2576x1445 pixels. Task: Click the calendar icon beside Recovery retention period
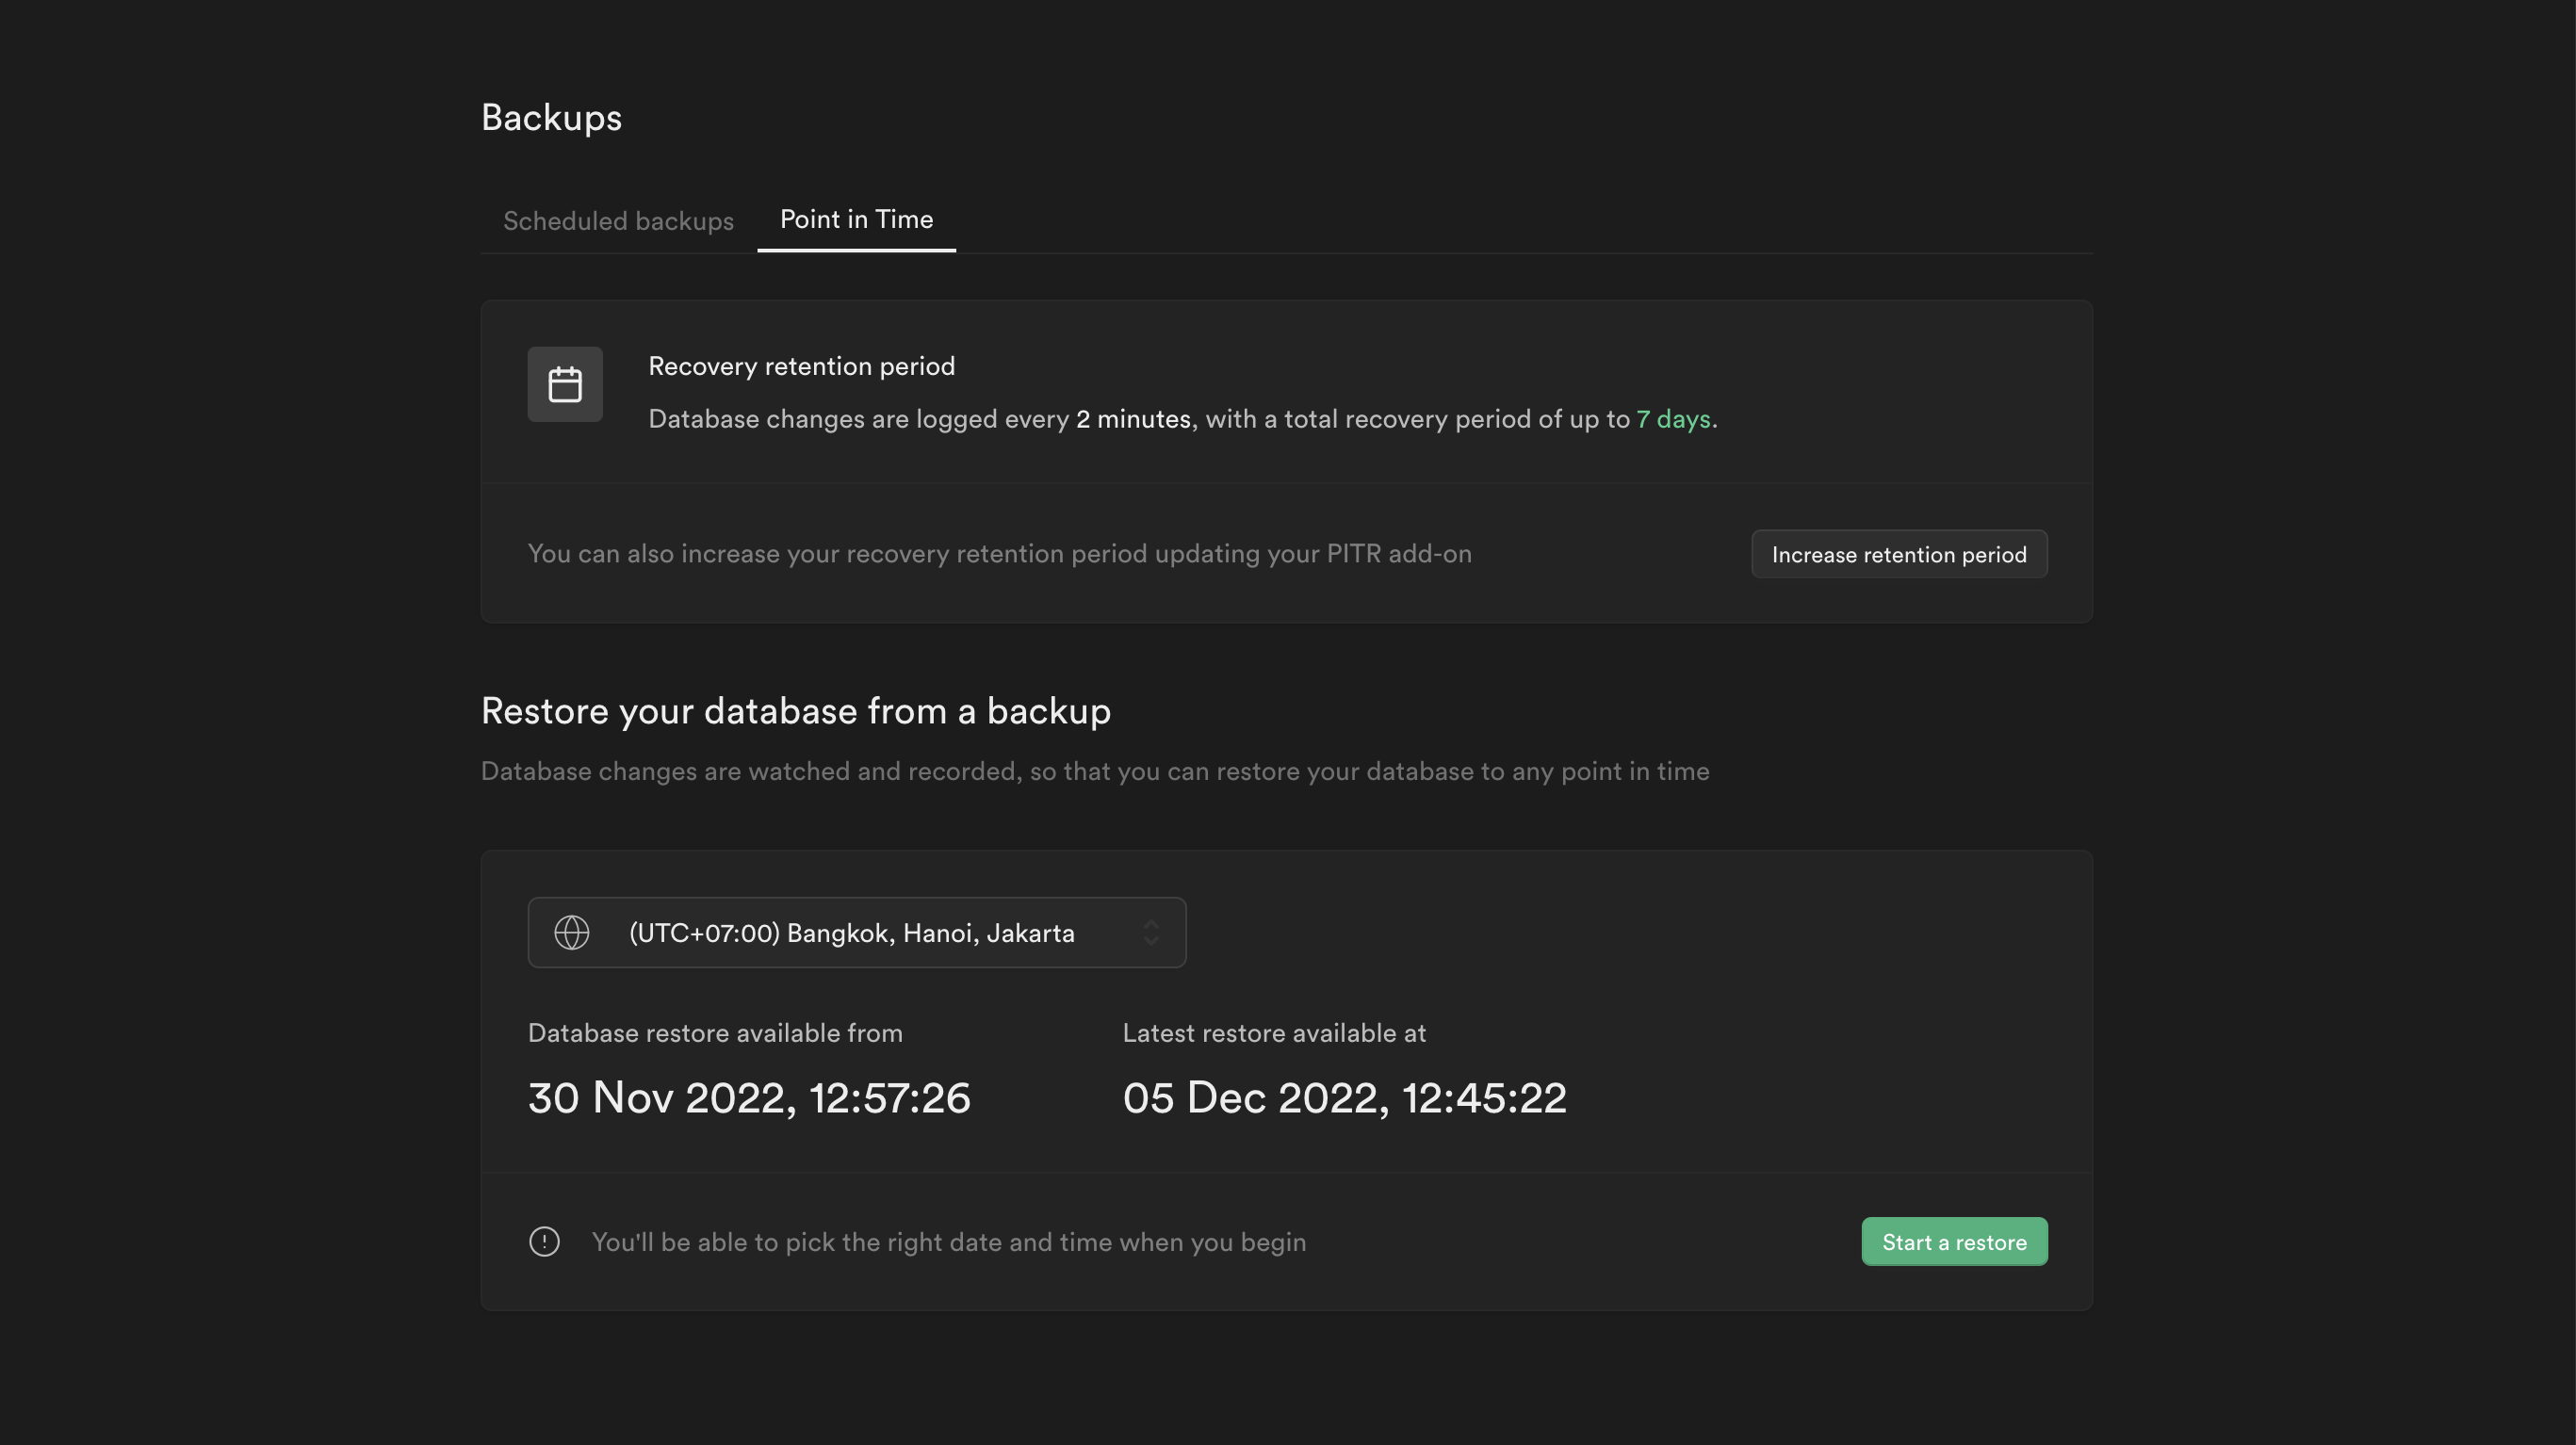point(565,383)
